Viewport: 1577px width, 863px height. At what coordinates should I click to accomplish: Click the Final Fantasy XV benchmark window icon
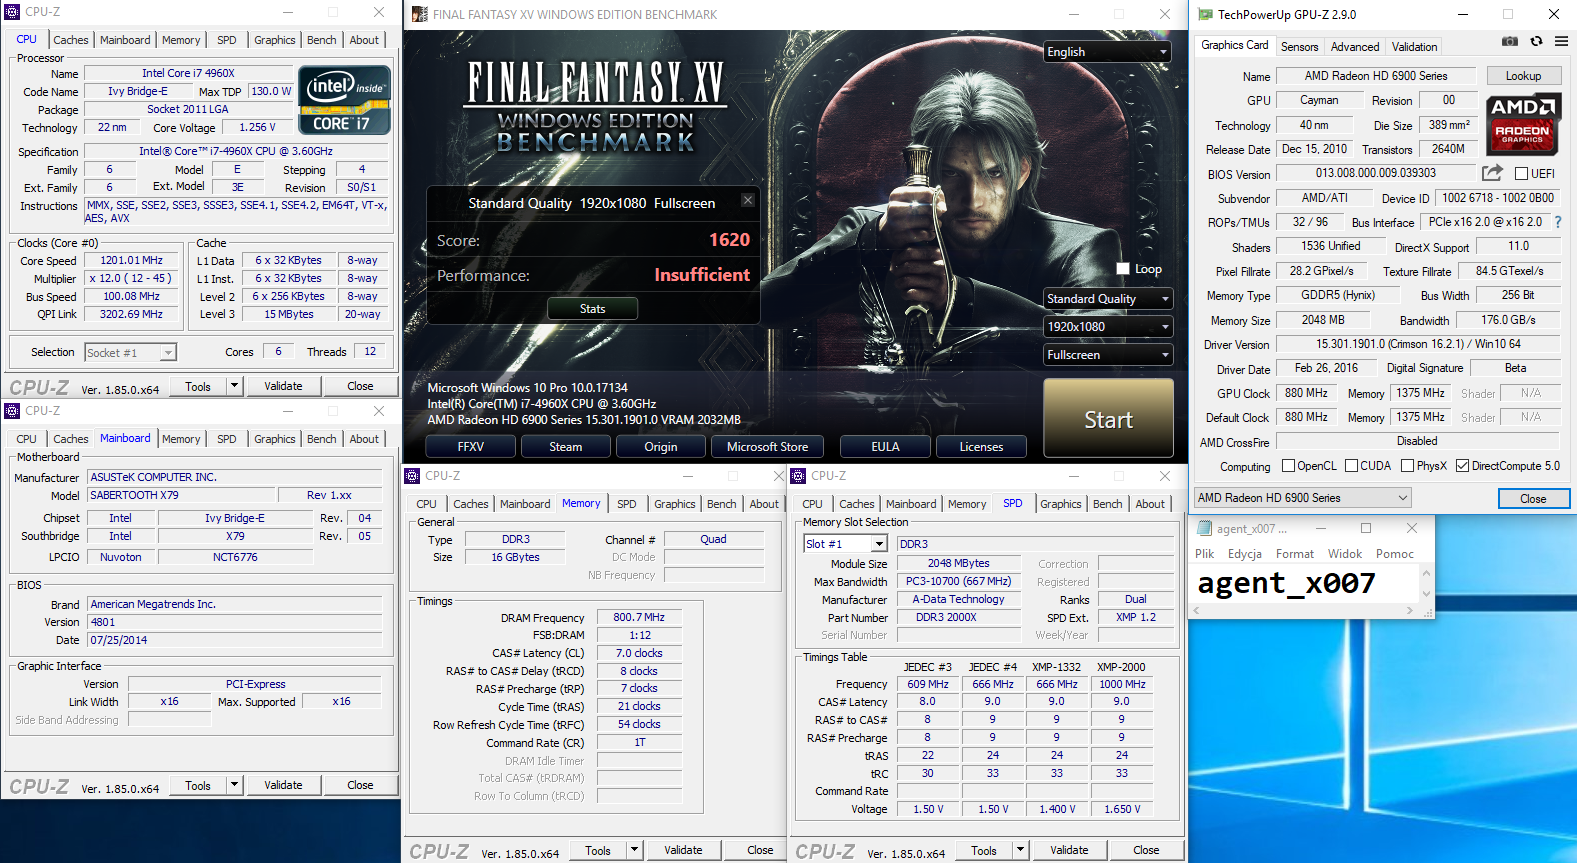[418, 14]
